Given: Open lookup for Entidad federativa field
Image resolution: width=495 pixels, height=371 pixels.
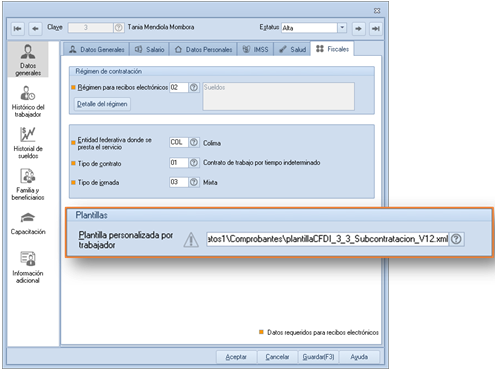Looking at the screenshot, I should coord(194,142).
